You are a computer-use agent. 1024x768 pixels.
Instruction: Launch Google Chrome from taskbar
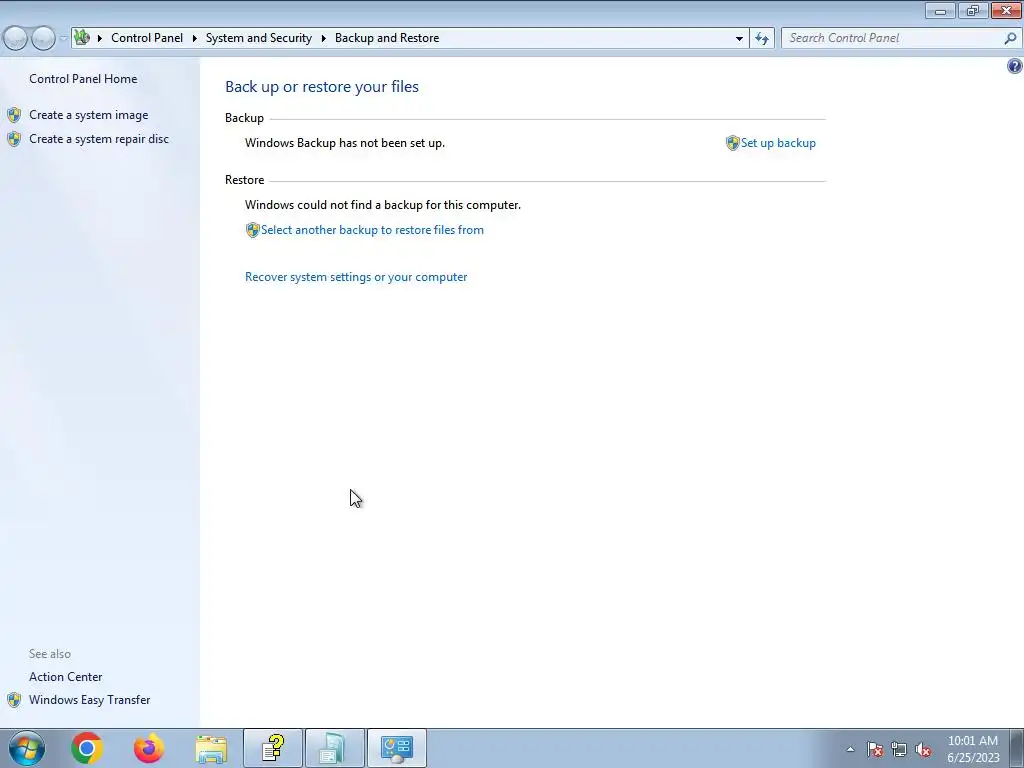(x=87, y=748)
